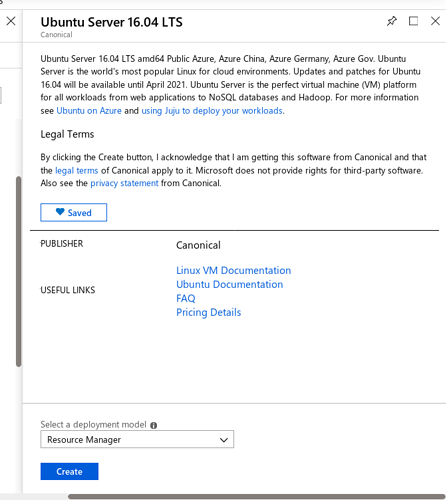Screen dimensions: 446x500
Task: Open using Juju to deploy your workloads link
Action: click(x=212, y=111)
